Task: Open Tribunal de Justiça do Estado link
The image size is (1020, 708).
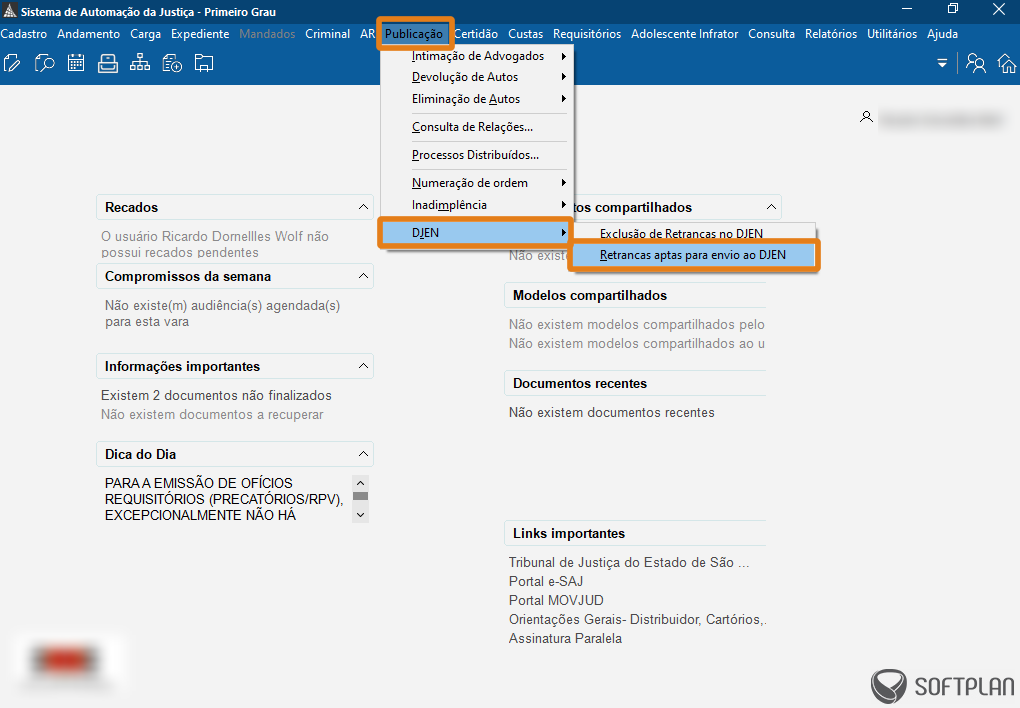Action: [629, 562]
